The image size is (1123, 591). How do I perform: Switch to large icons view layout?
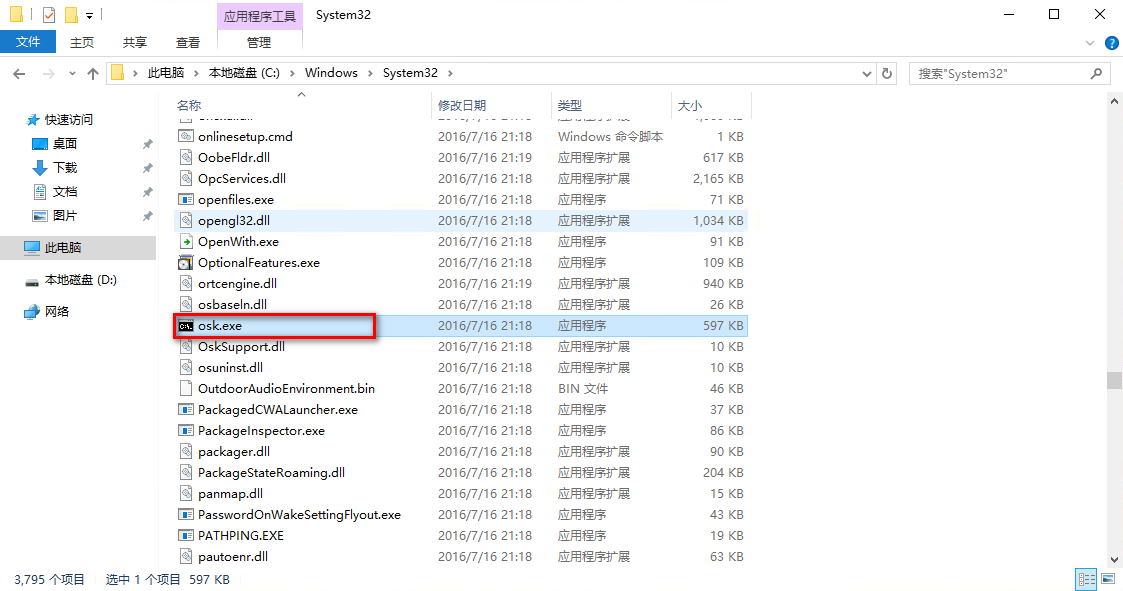pyautogui.click(x=1108, y=579)
